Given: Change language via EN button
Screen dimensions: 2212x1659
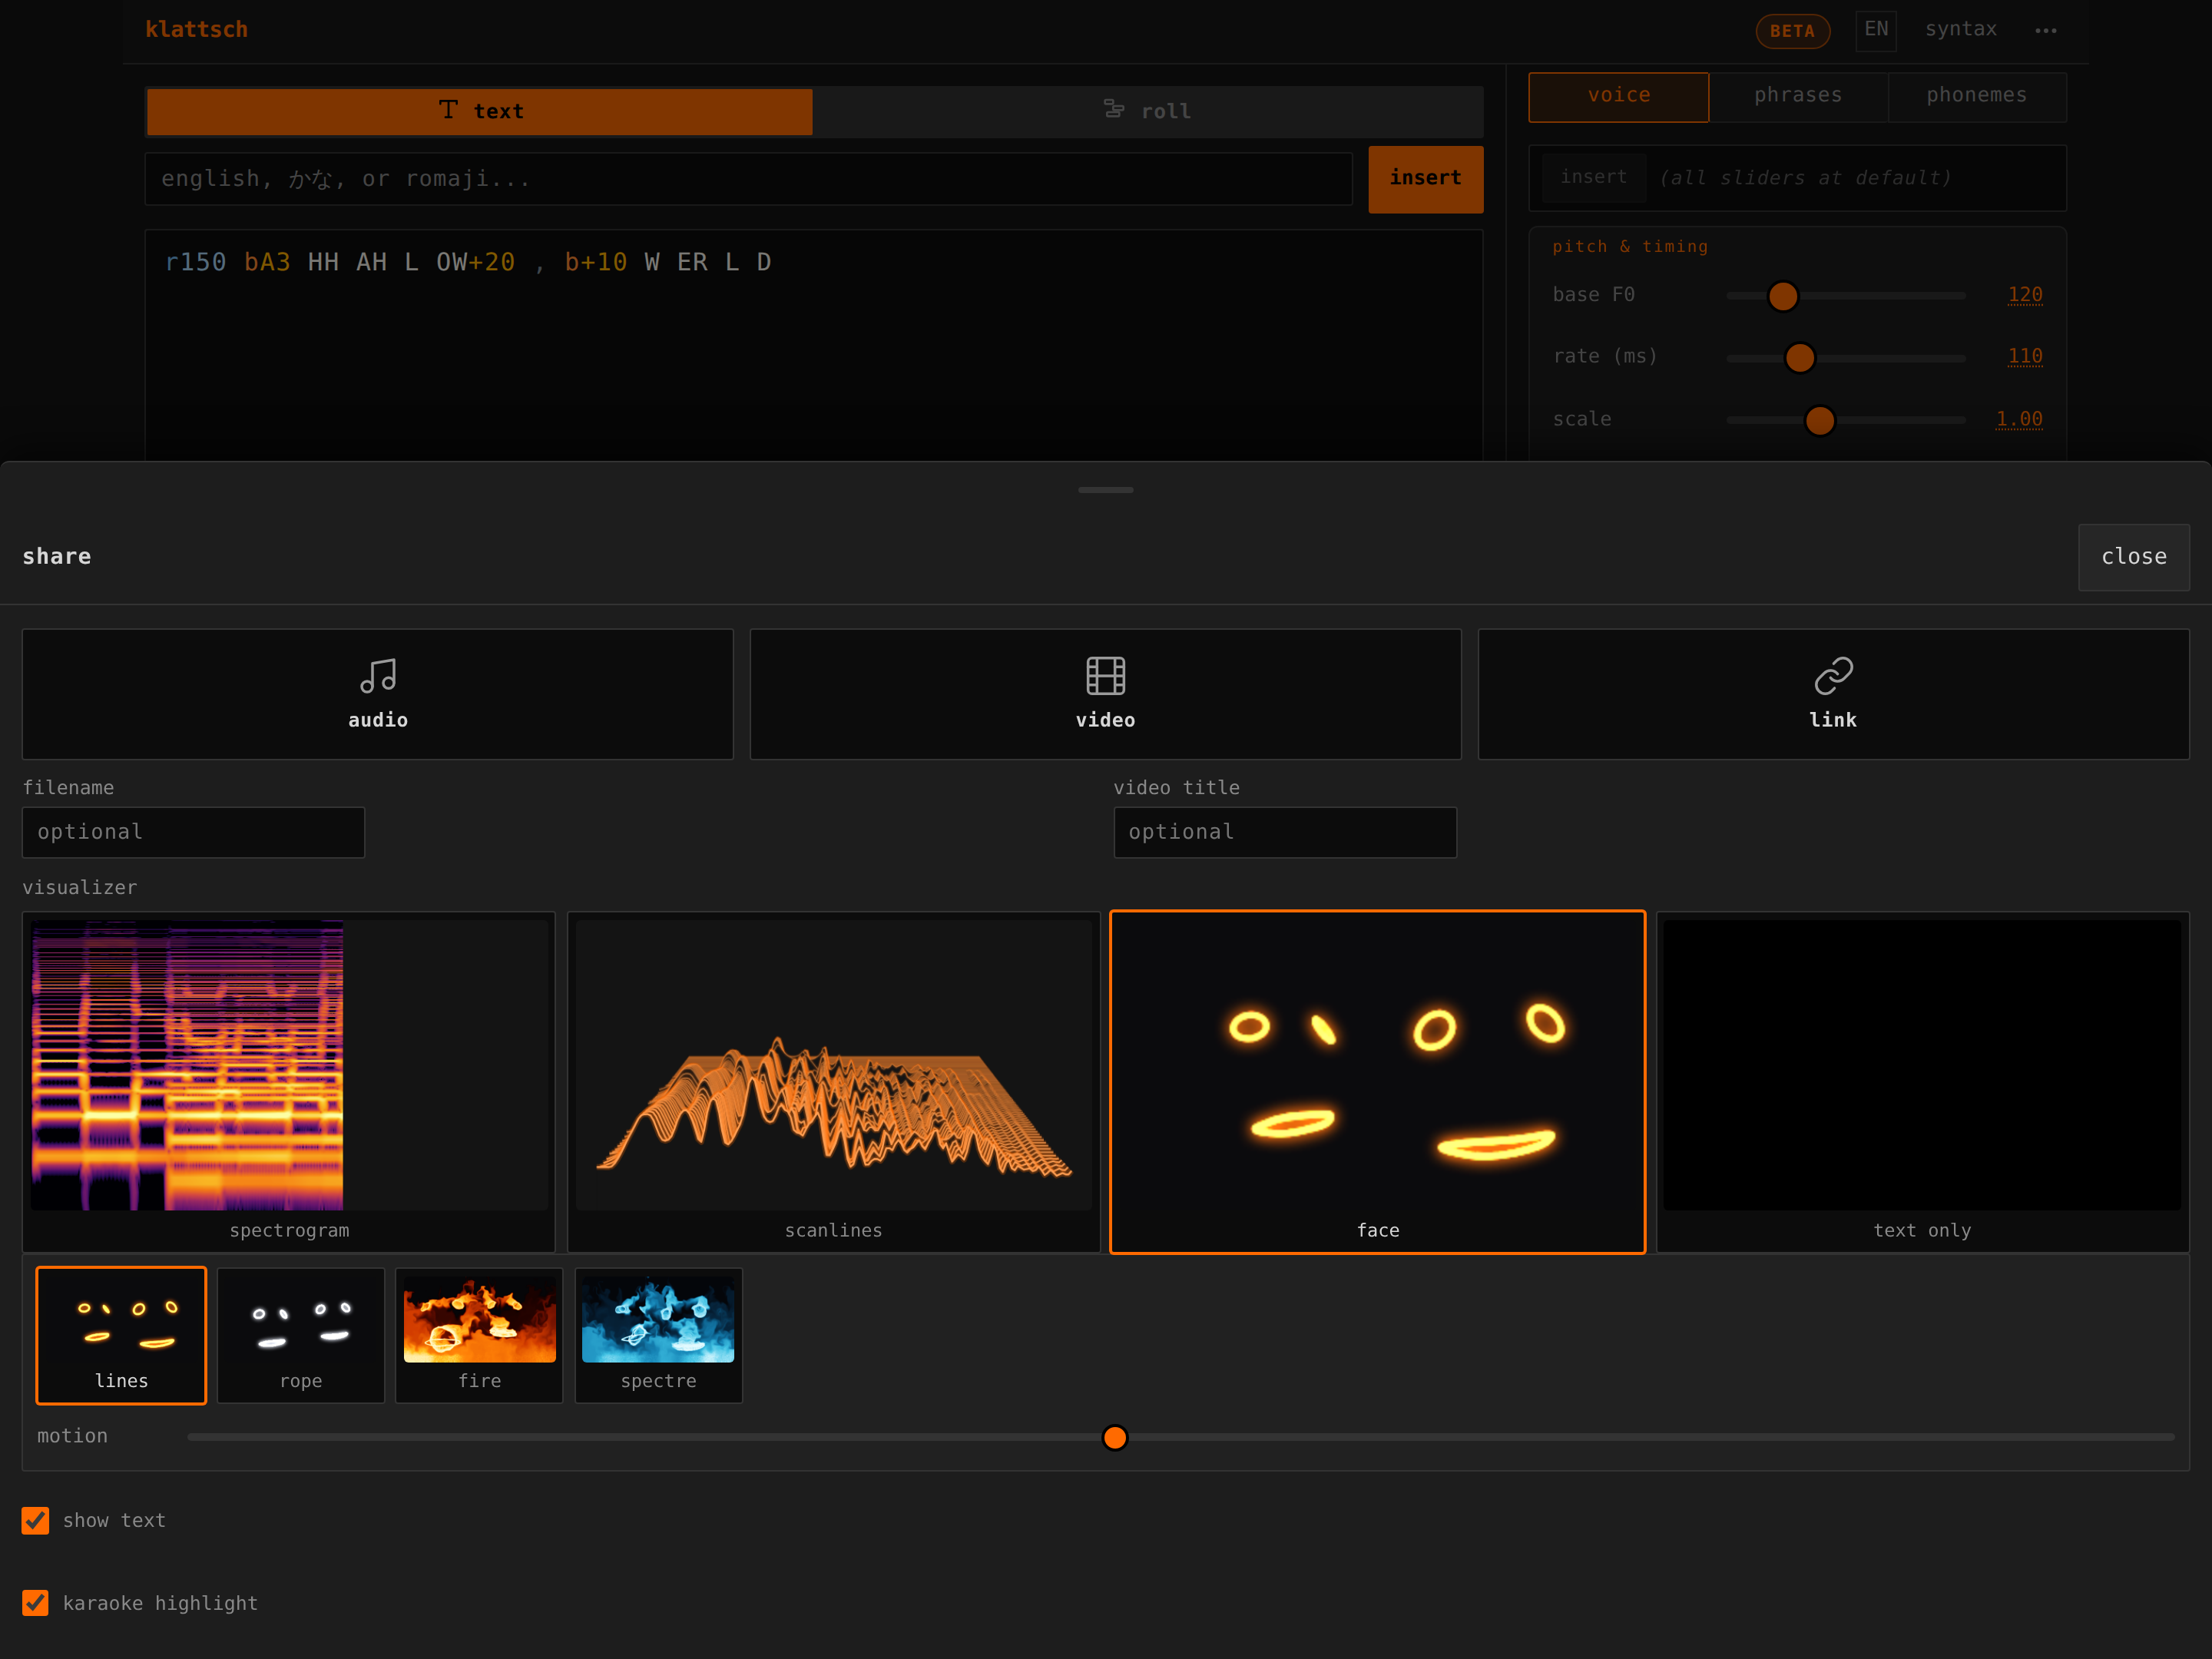Looking at the screenshot, I should click(1876, 30).
